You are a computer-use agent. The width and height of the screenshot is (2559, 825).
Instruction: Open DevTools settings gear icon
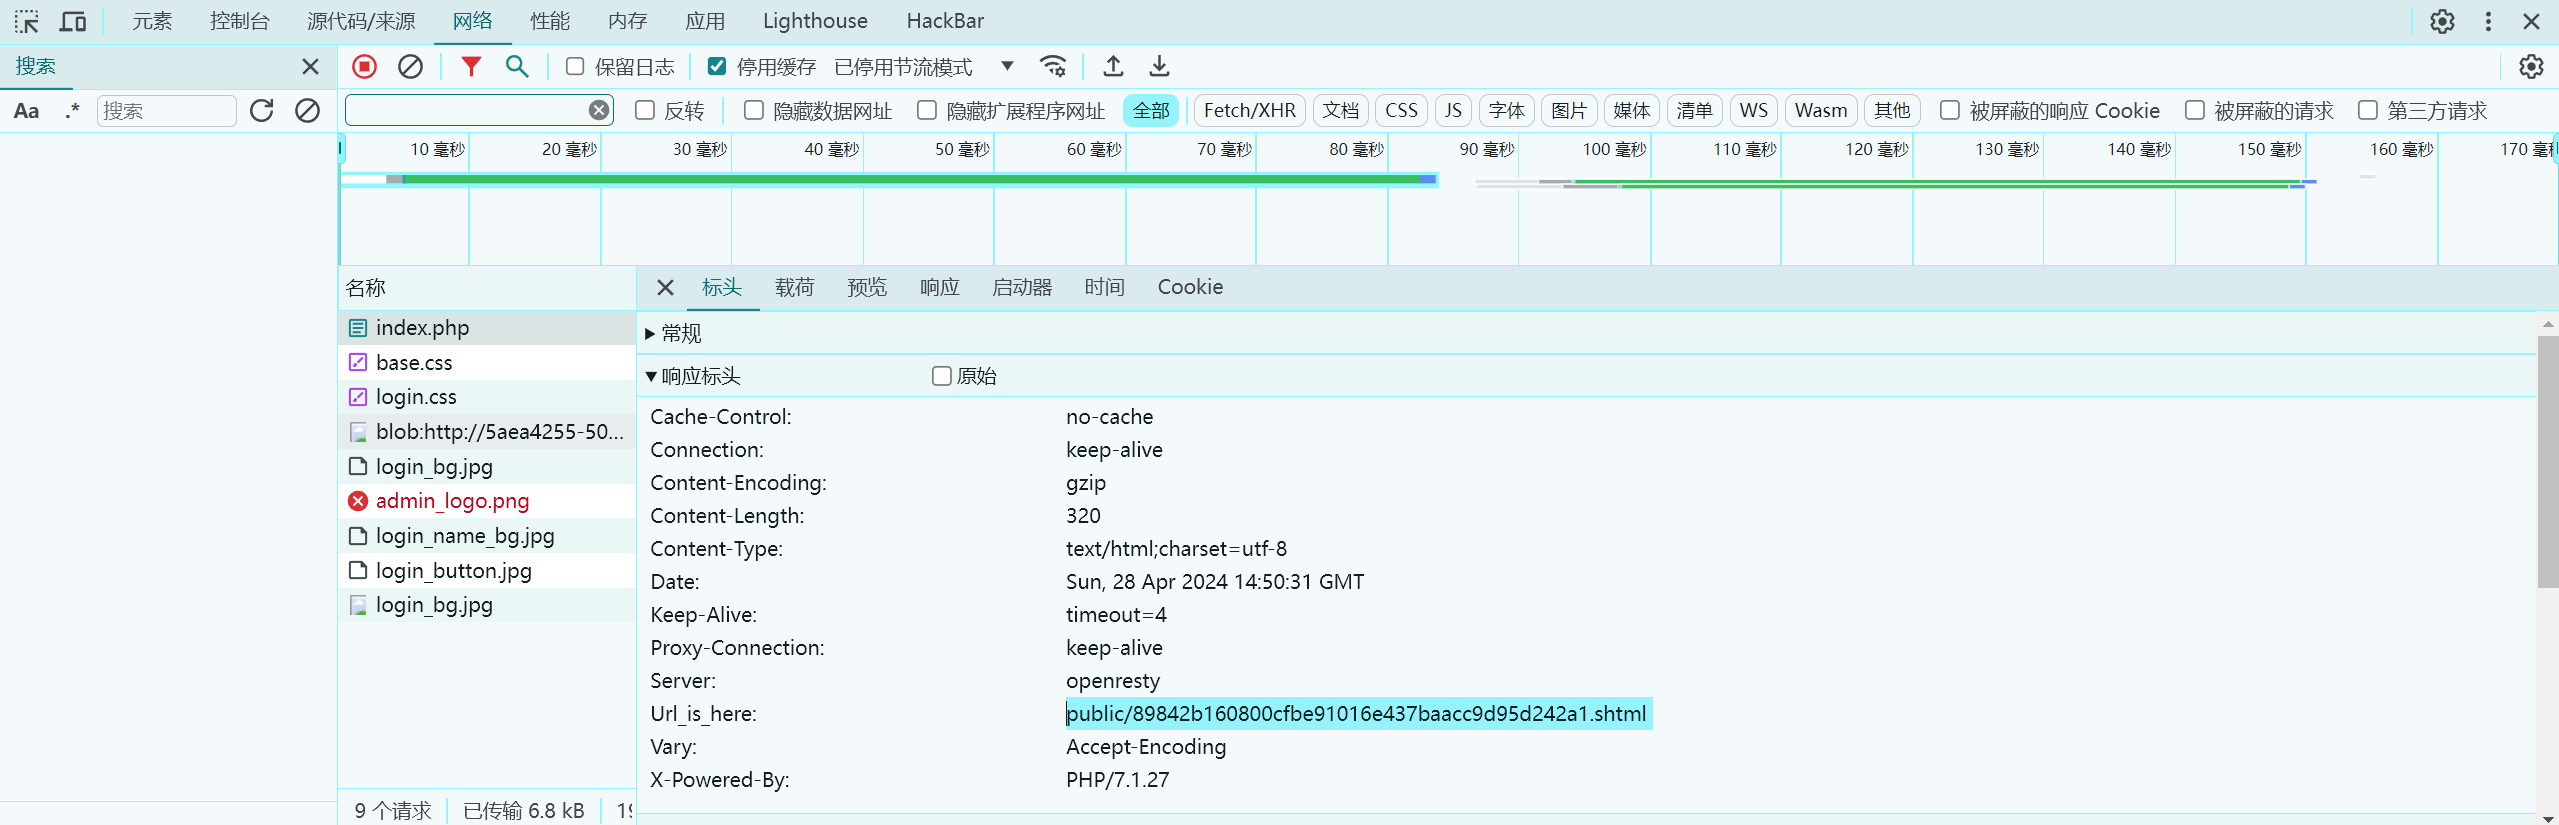point(2442,21)
